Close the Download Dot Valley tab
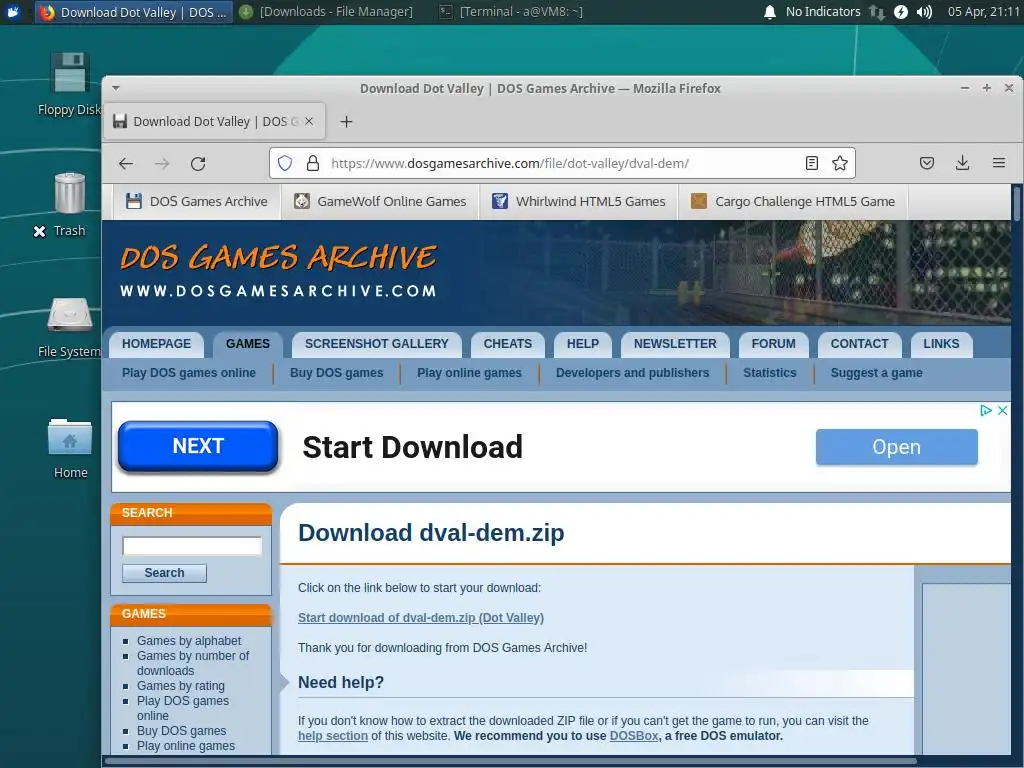This screenshot has height=768, width=1024. 309,121
